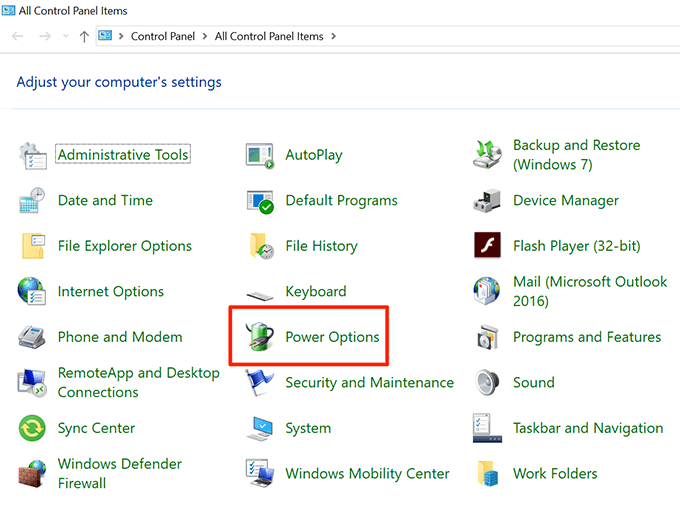This screenshot has height=521, width=680.
Task: Open the Date and Time link
Action: click(105, 200)
